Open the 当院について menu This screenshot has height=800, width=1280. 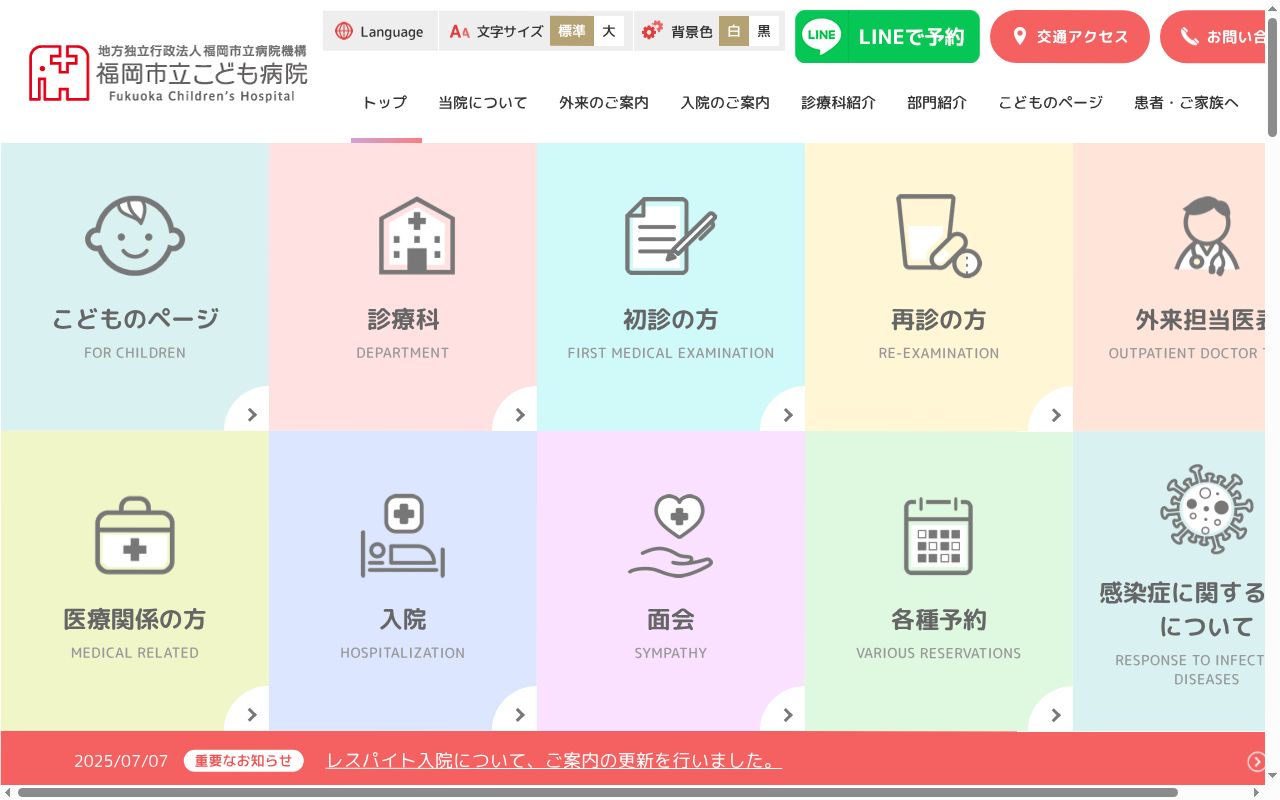pyautogui.click(x=482, y=102)
